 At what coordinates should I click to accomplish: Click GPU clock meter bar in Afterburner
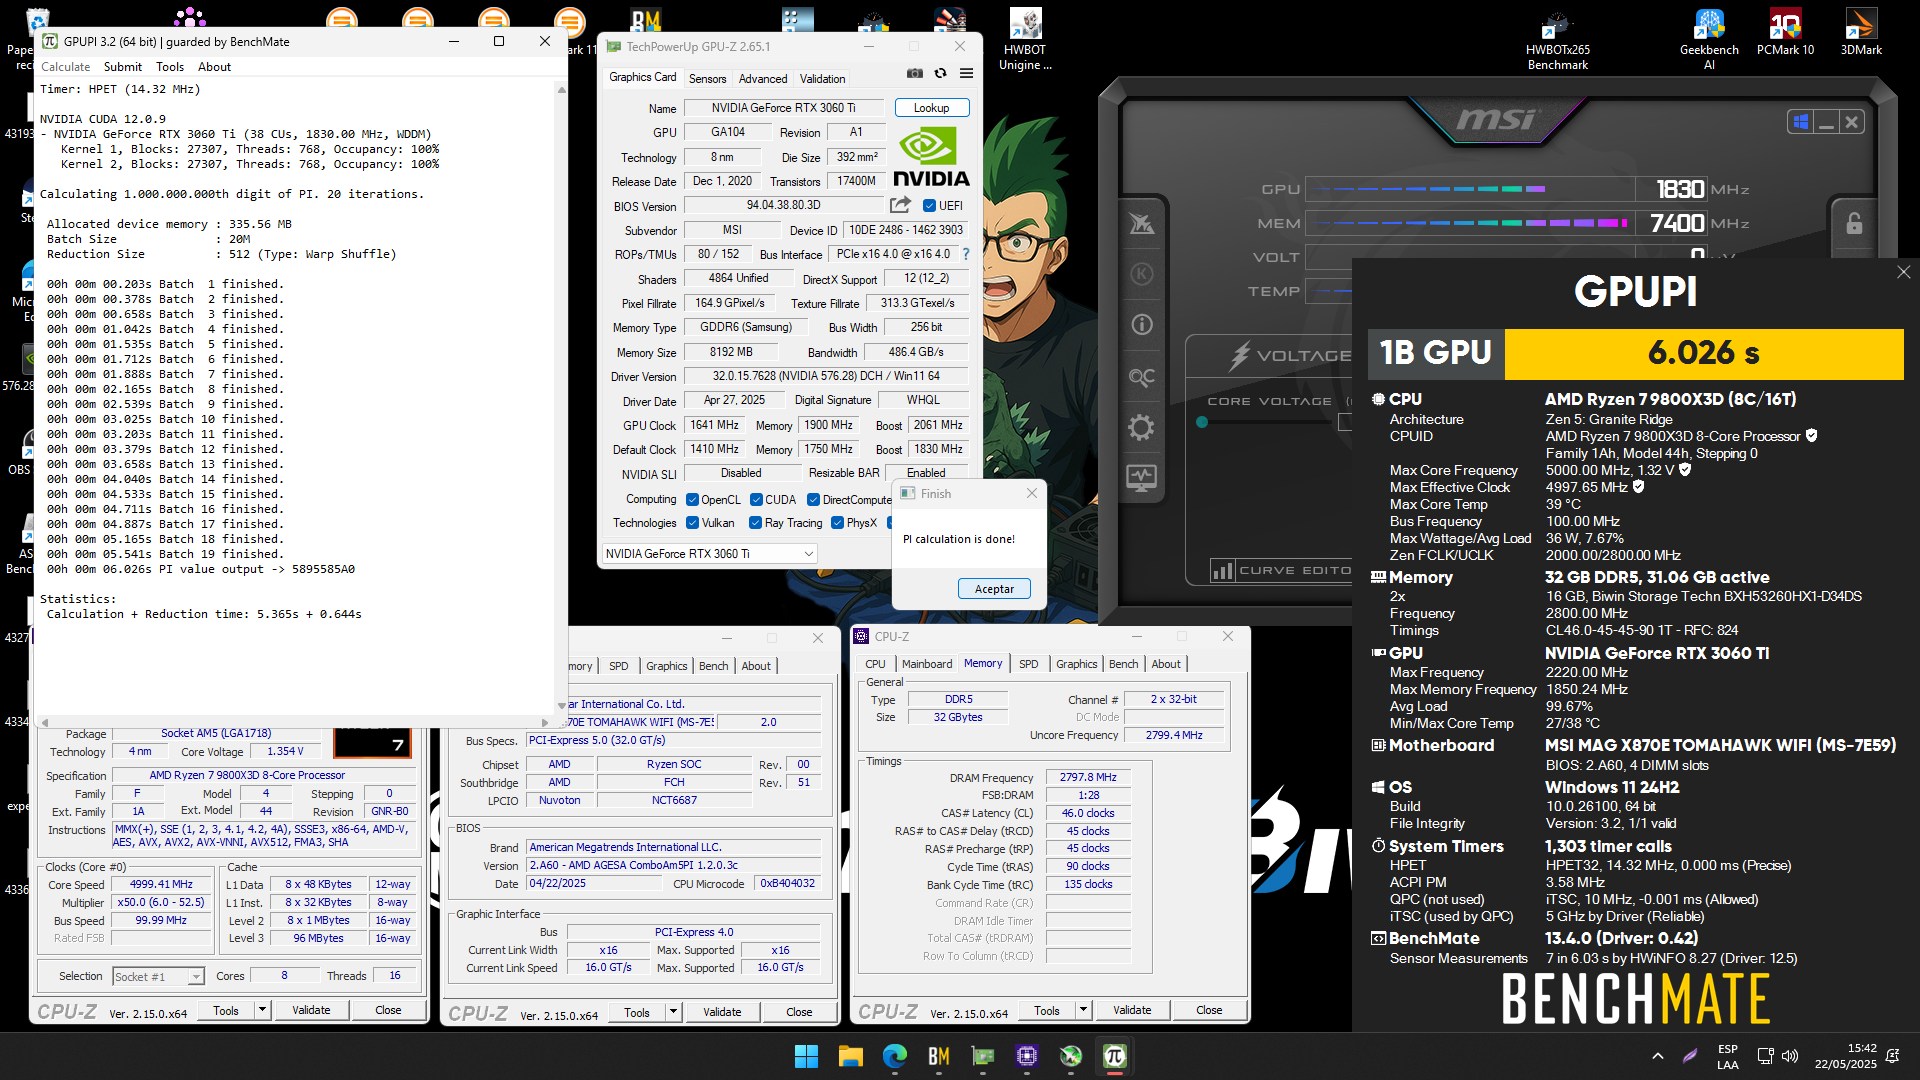click(x=1469, y=189)
